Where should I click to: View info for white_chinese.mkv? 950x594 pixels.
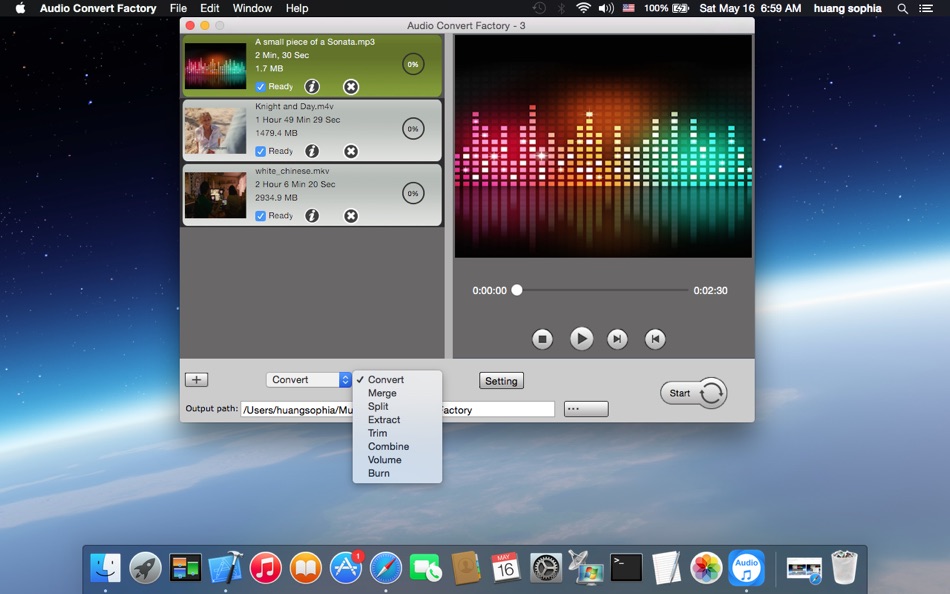pyautogui.click(x=312, y=216)
